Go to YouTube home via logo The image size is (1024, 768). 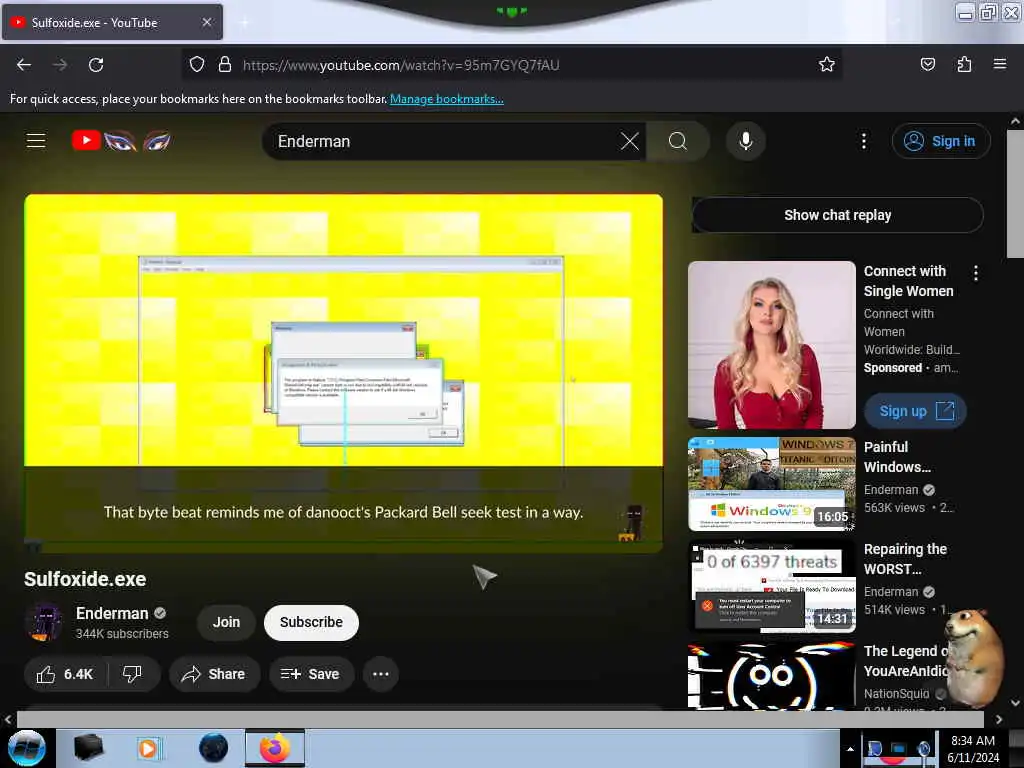point(121,140)
